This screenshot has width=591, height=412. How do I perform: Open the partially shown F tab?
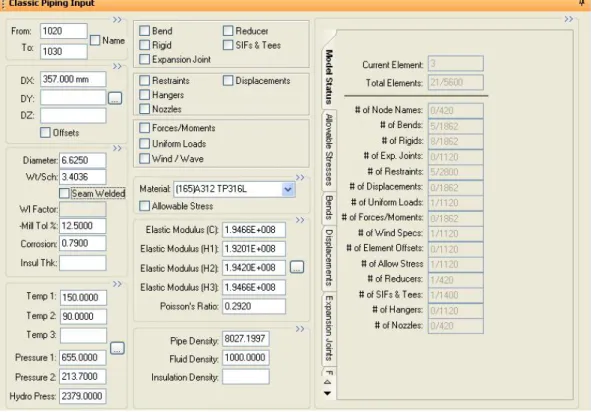tap(329, 373)
